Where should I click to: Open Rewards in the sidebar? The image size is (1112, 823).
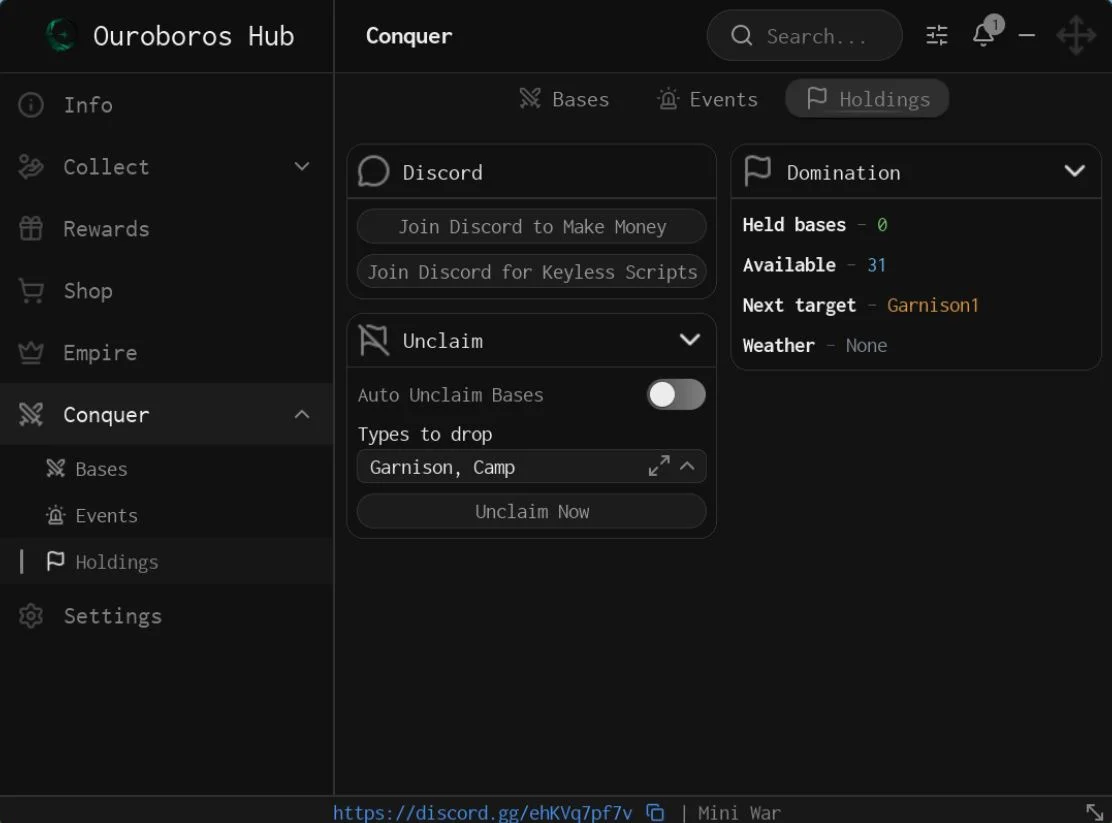[x=167, y=228]
